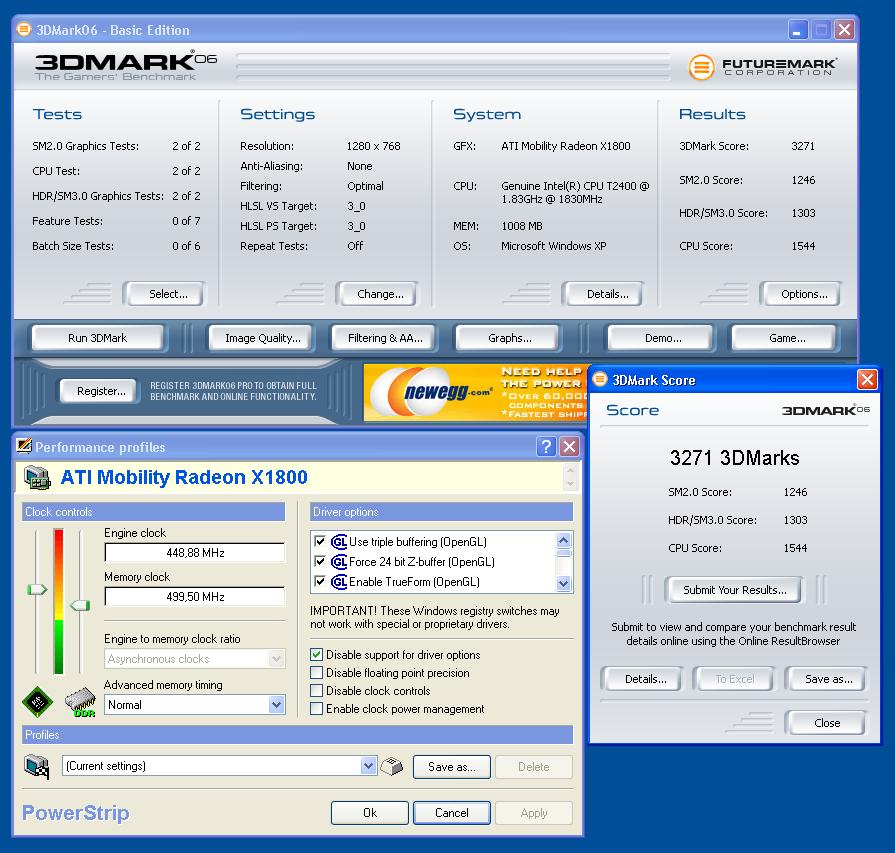Toggle Force 24 bit Z-buffer (OpenGL) checkbox
895x853 pixels.
[x=320, y=561]
